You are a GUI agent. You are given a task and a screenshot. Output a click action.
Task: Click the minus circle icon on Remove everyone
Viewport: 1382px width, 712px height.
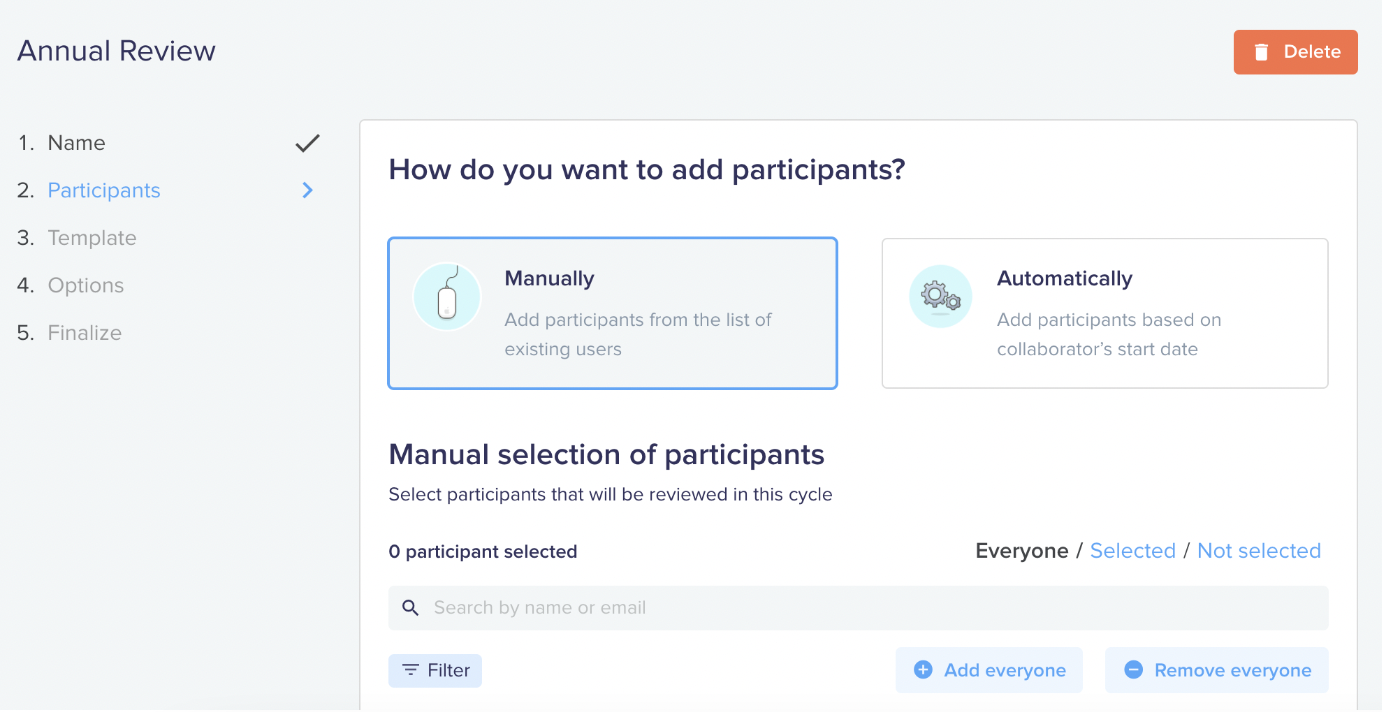click(x=1133, y=670)
